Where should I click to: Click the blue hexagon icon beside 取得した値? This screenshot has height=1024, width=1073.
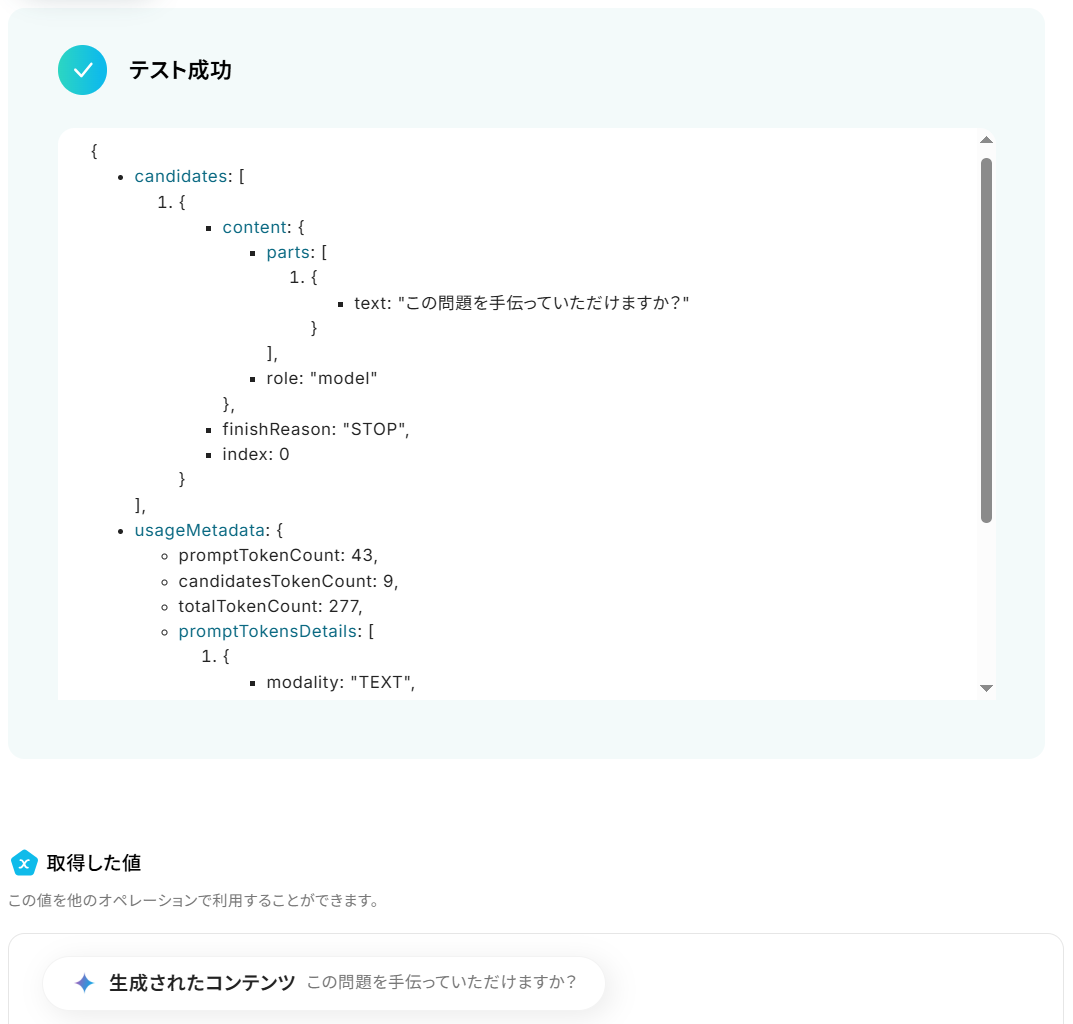pyautogui.click(x=24, y=862)
